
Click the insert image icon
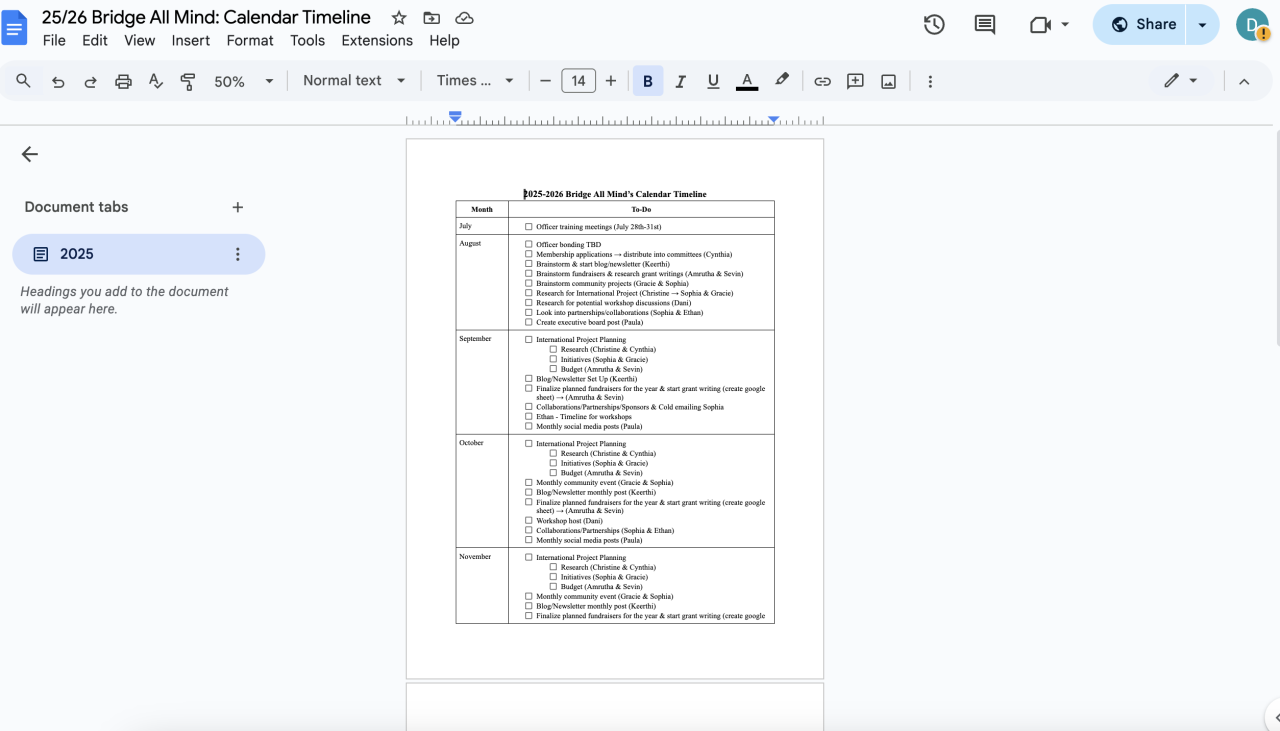click(888, 82)
